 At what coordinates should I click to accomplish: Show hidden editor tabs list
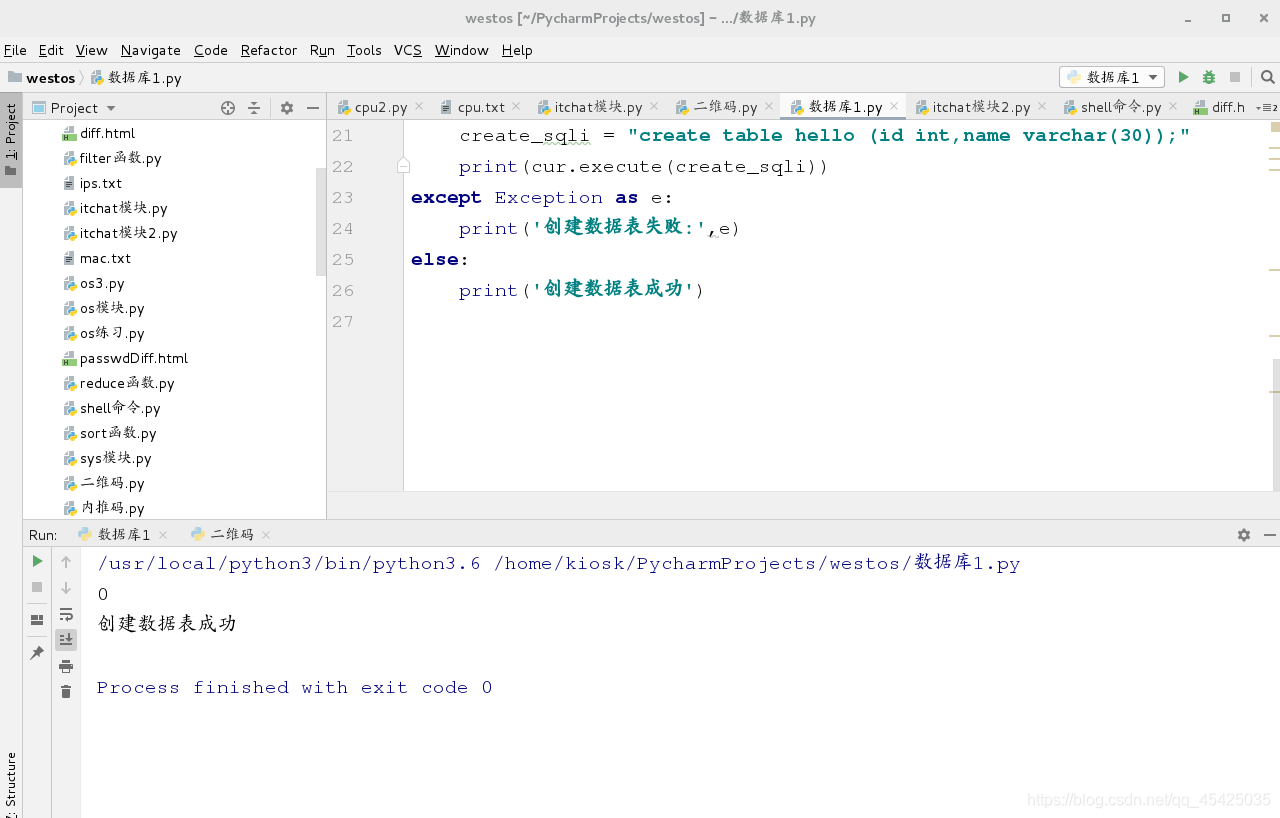tap(1265, 107)
